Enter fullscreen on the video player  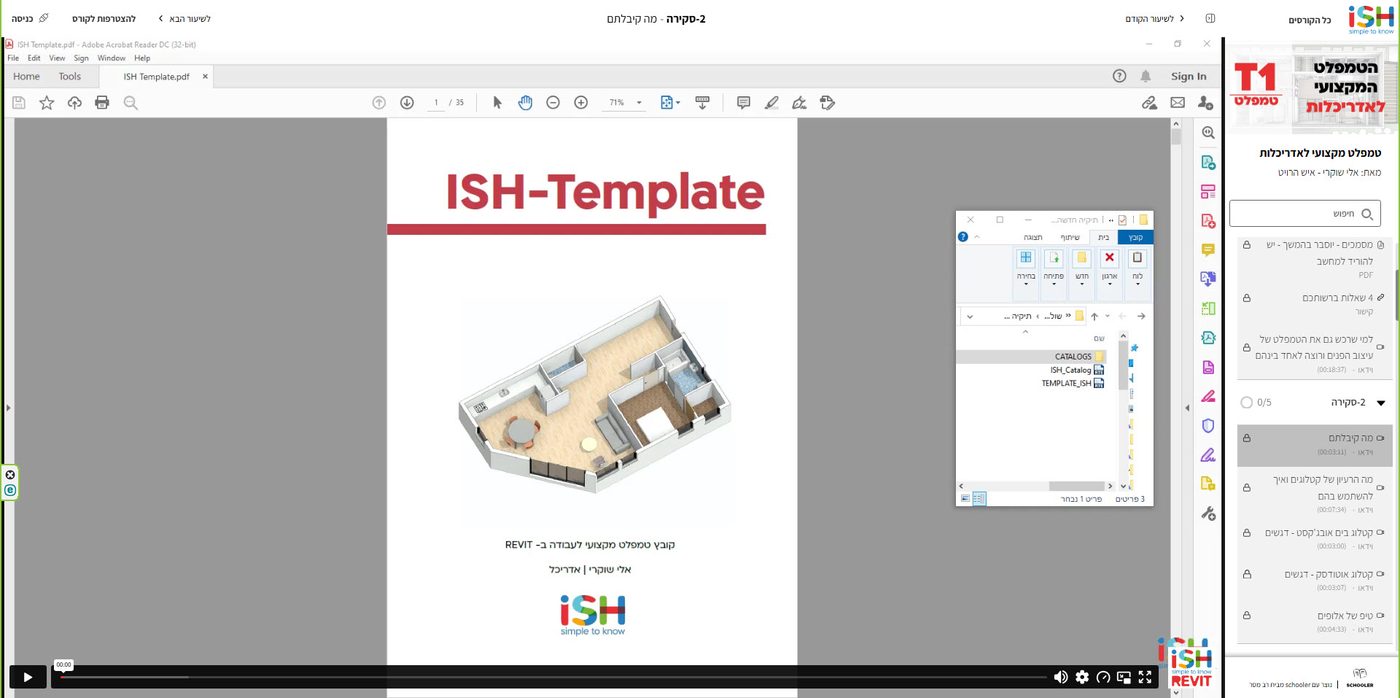pos(1145,677)
